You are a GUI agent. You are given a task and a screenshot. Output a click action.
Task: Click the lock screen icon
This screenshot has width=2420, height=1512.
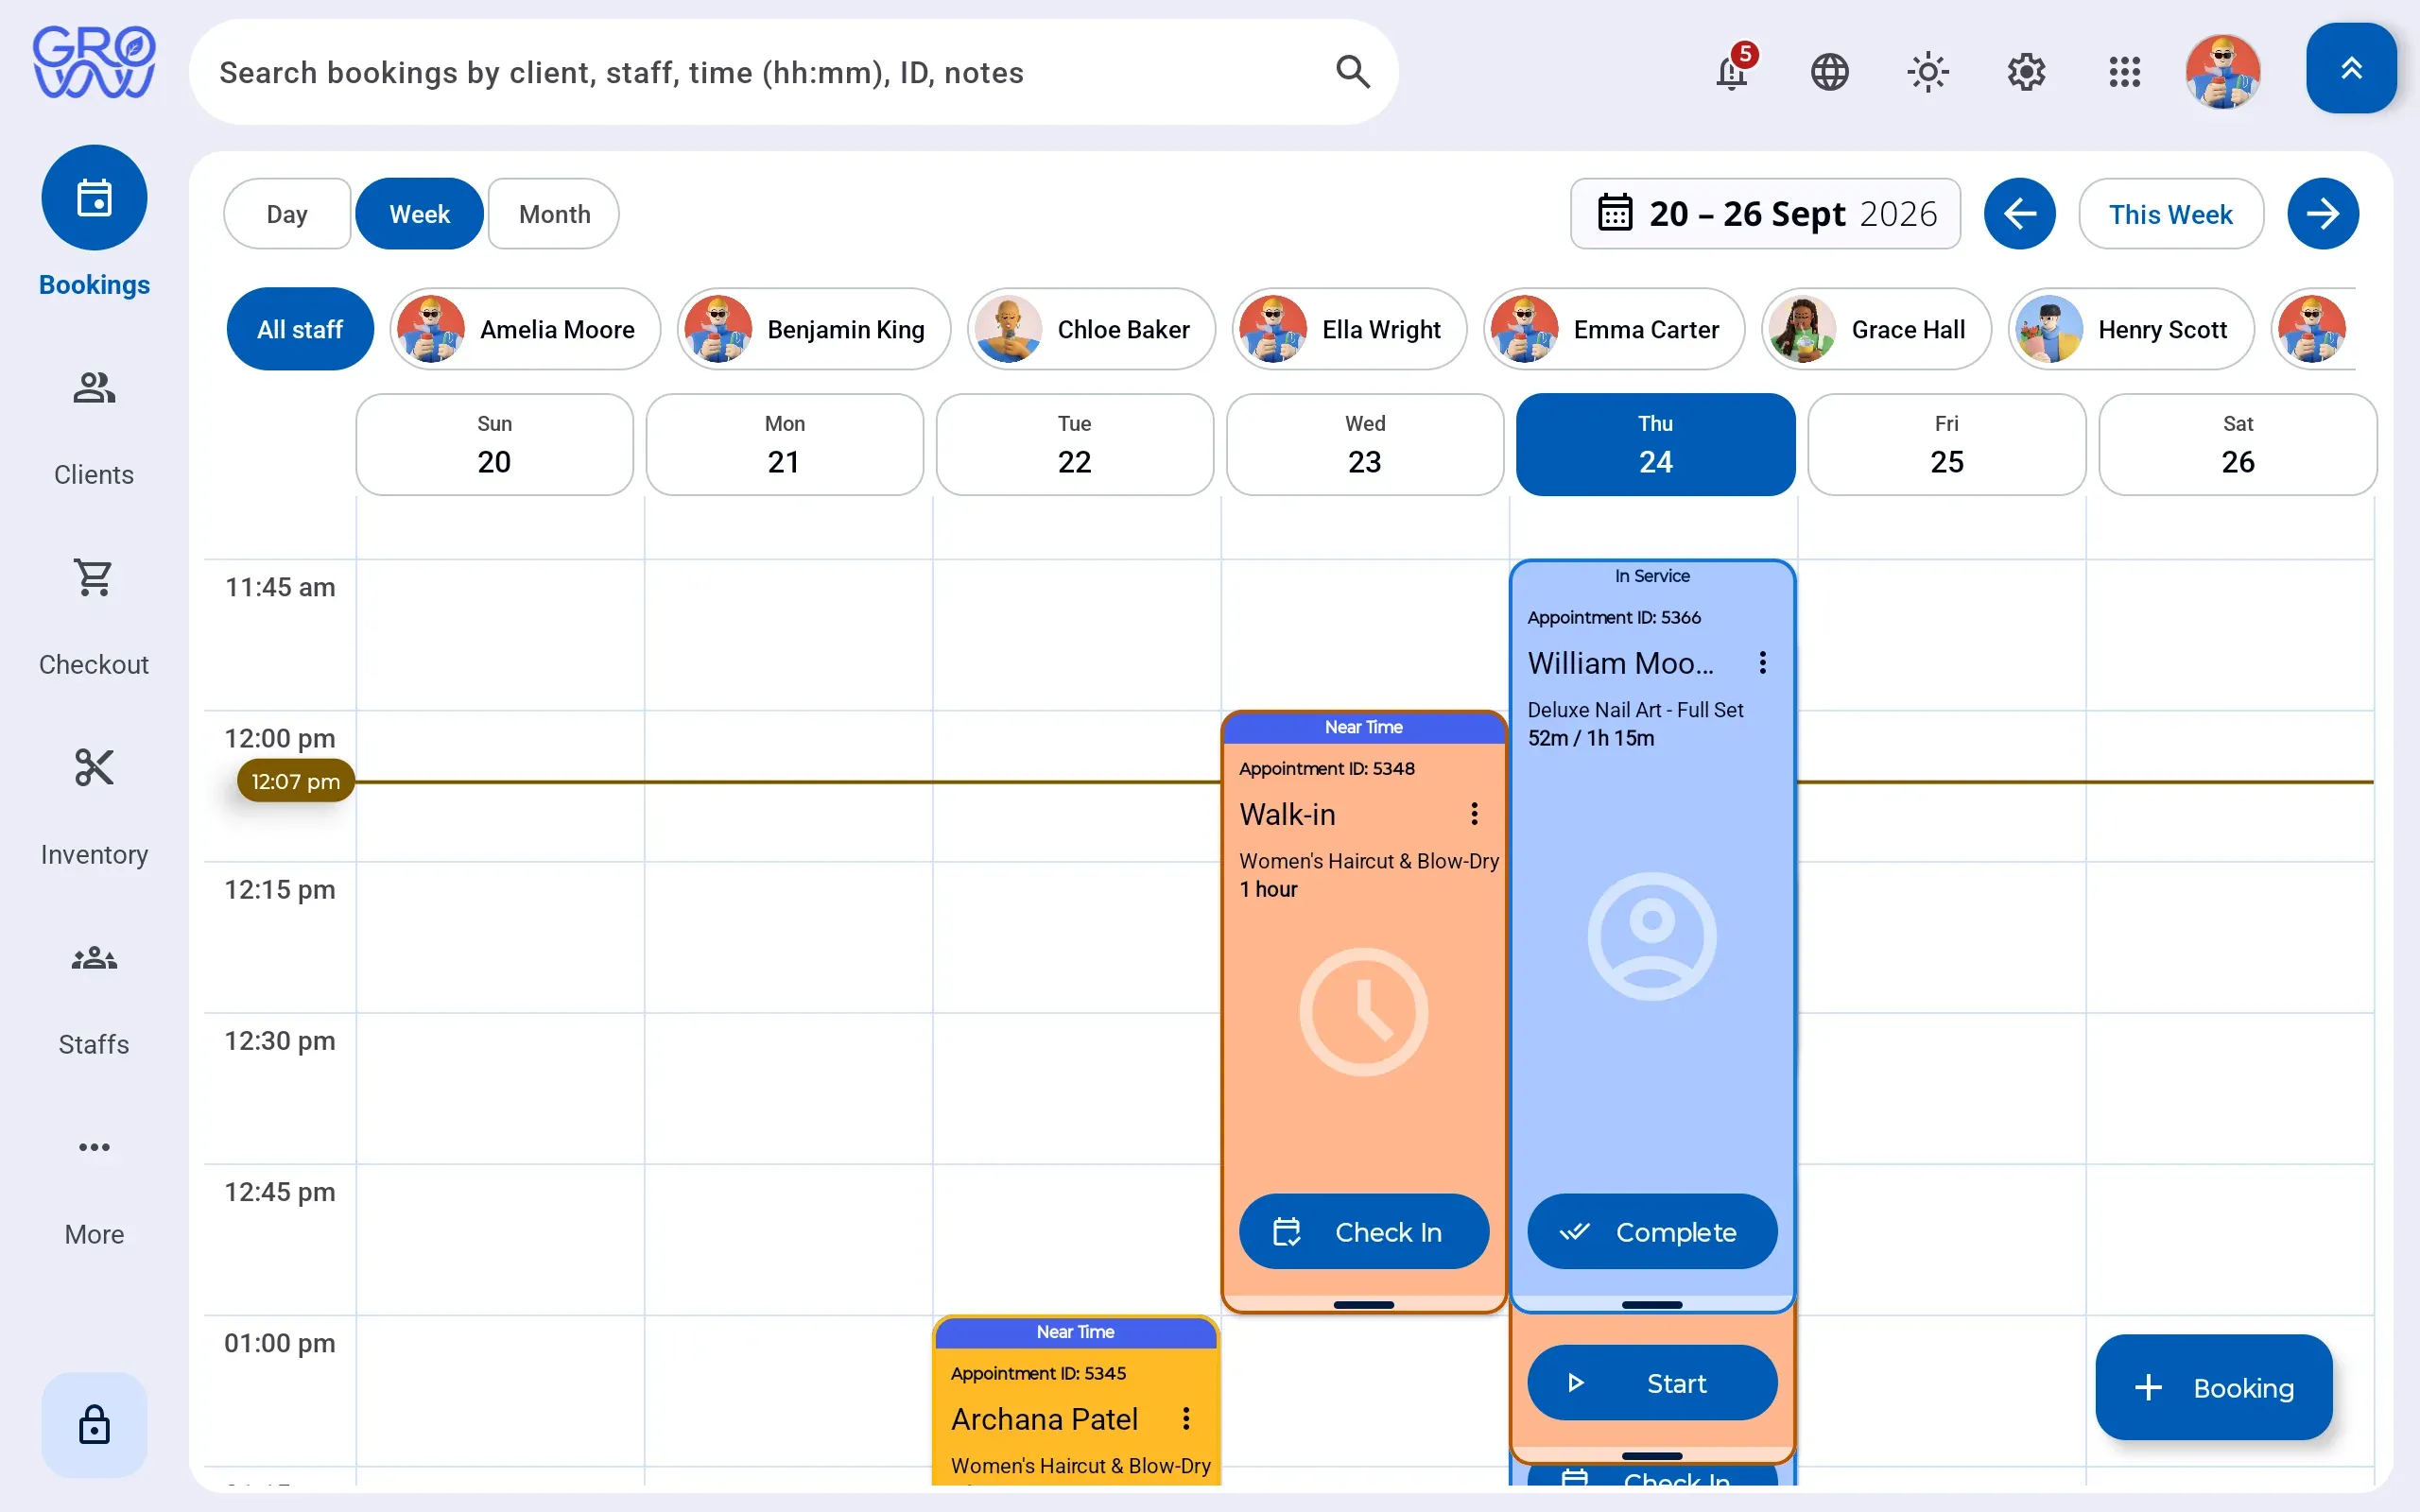coord(94,1424)
